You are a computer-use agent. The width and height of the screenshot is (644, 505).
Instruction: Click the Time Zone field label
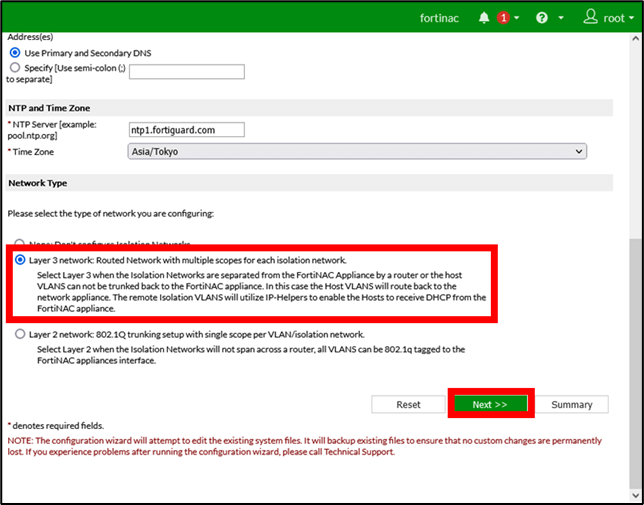pyautogui.click(x=31, y=152)
